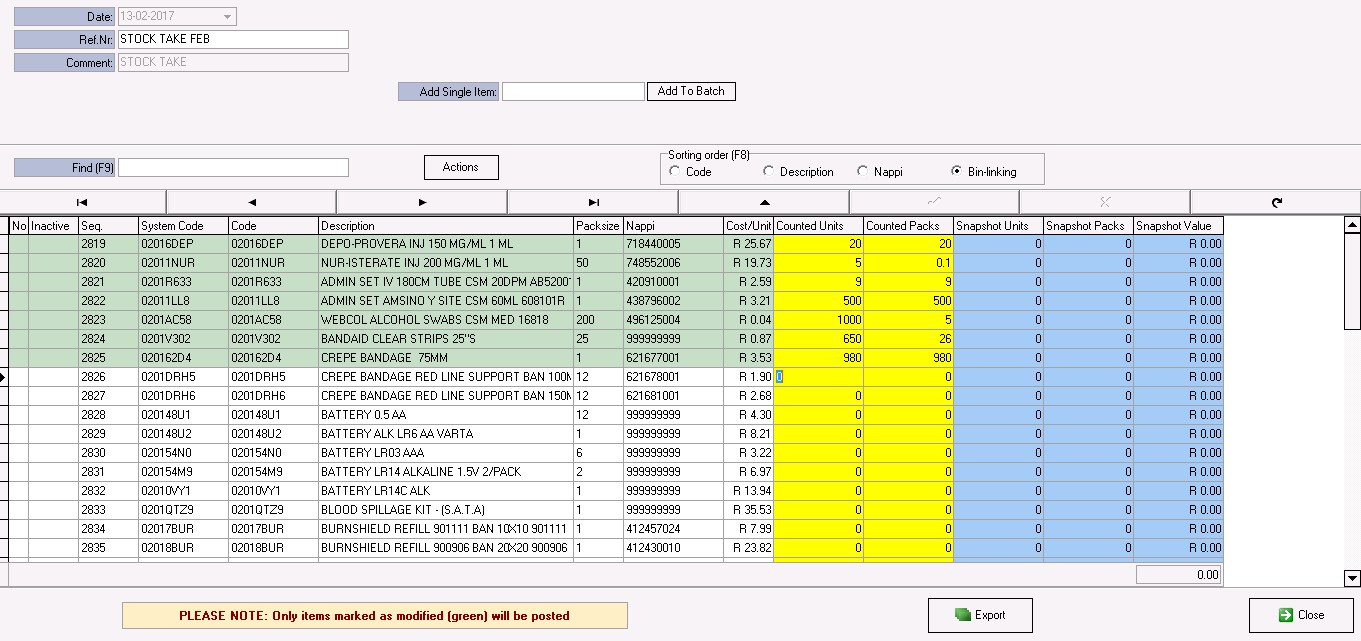Click the post edit checkmark navigator button
Viewport: 1361px width, 641px height.
(934, 202)
